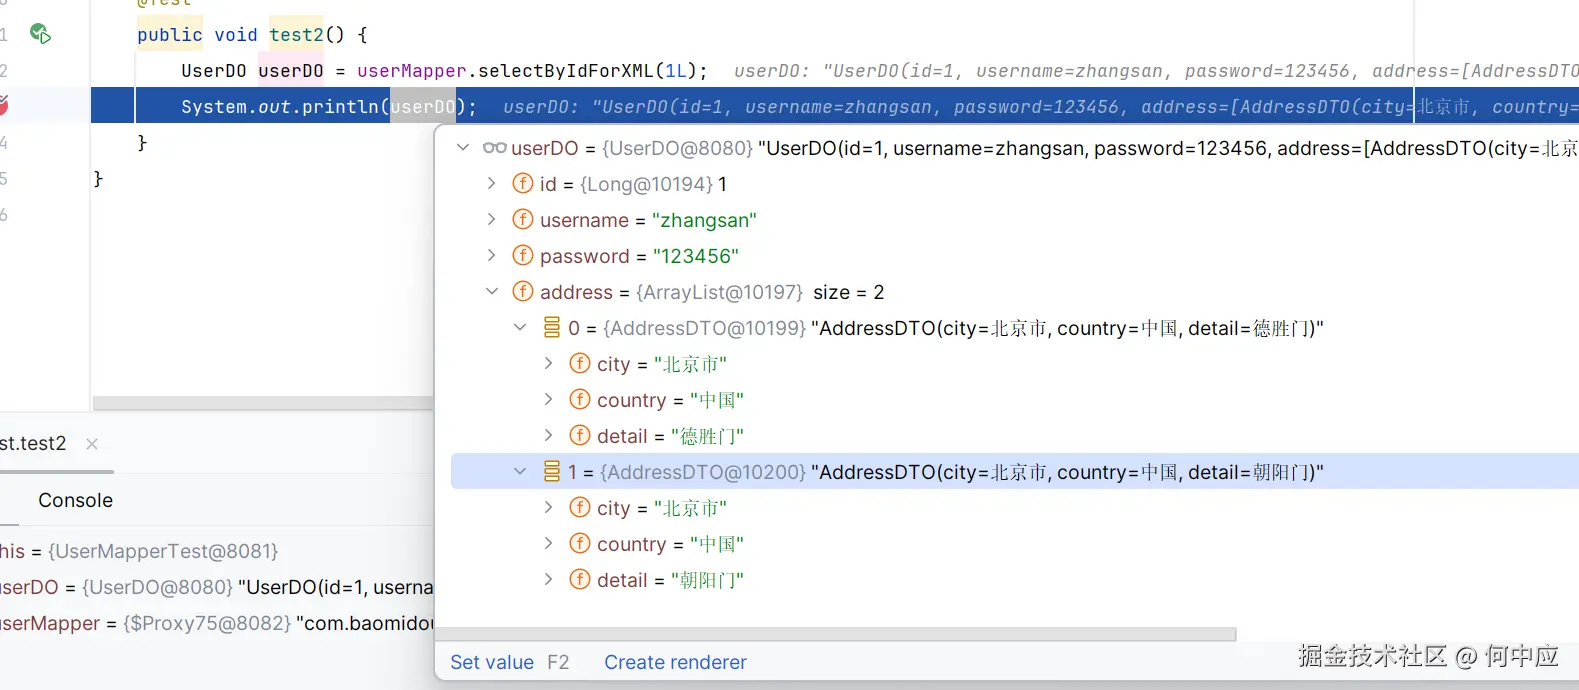
Task: Click field icon of city under element 0
Action: (x=579, y=364)
